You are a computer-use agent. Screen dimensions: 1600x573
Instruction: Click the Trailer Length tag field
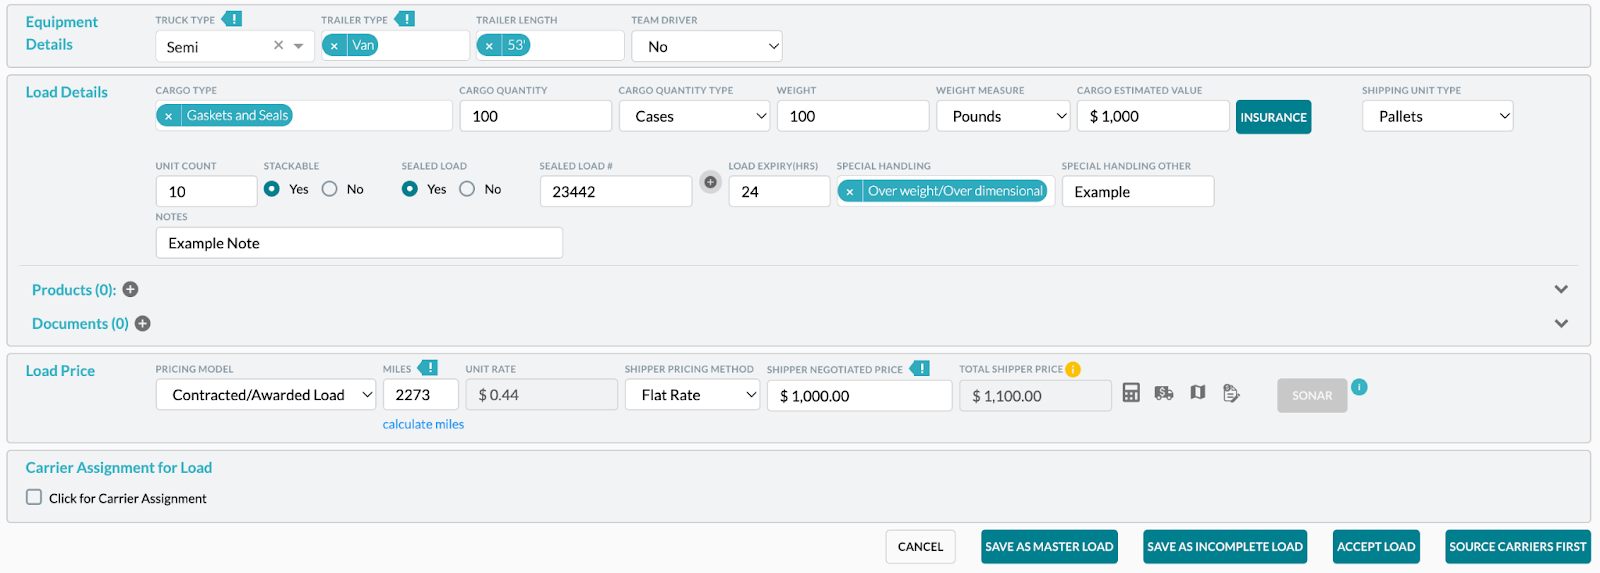(550, 45)
